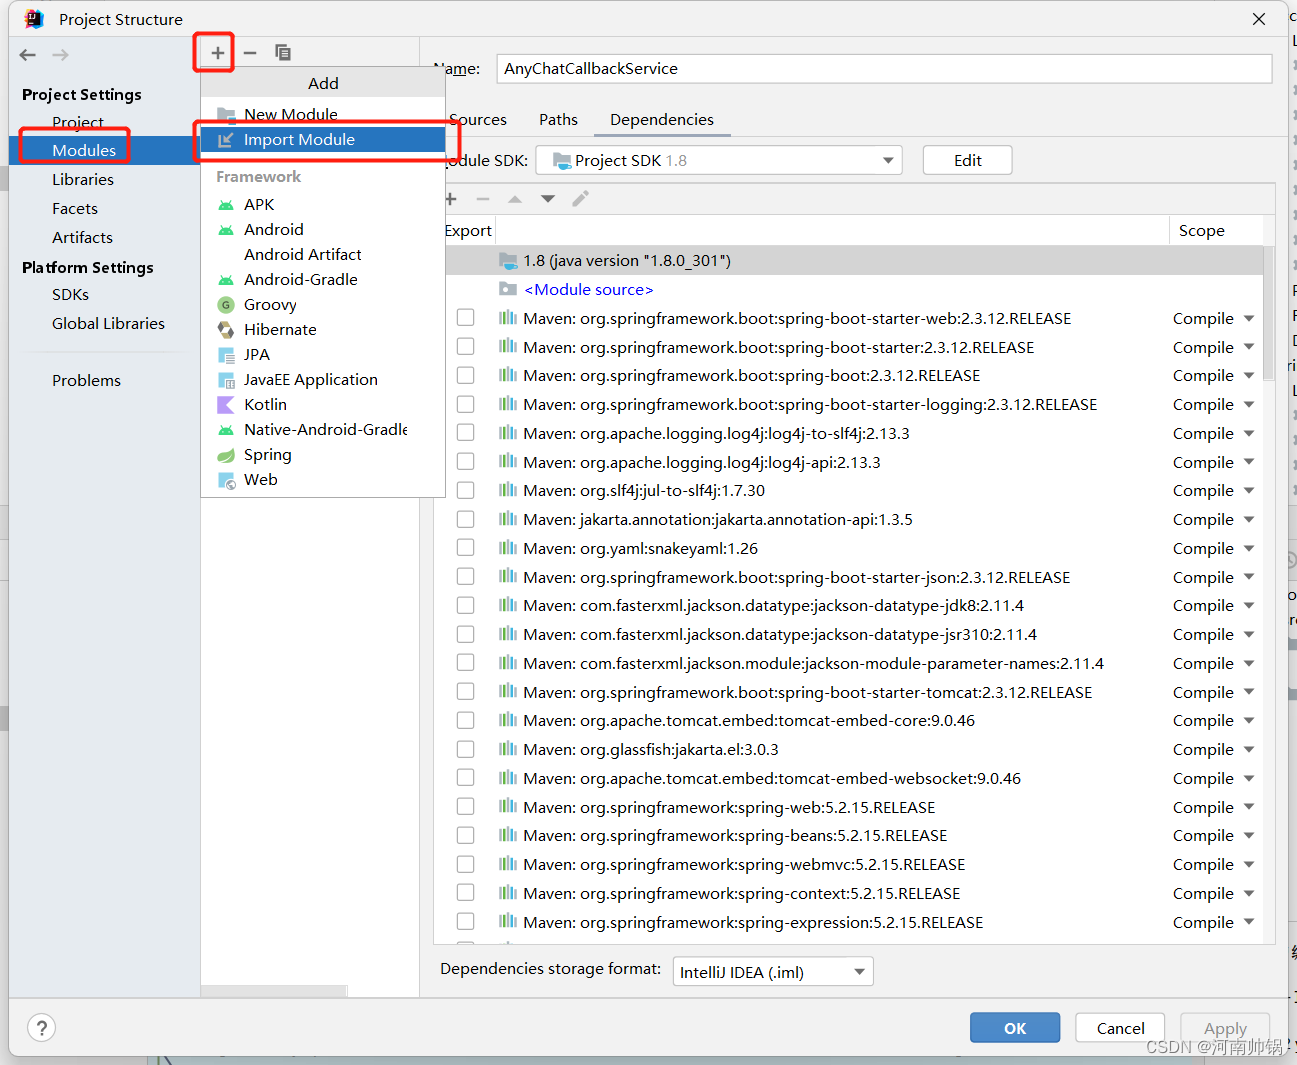Select the 1.8 java version row
Viewport: 1297px width, 1065px height.
(x=853, y=260)
